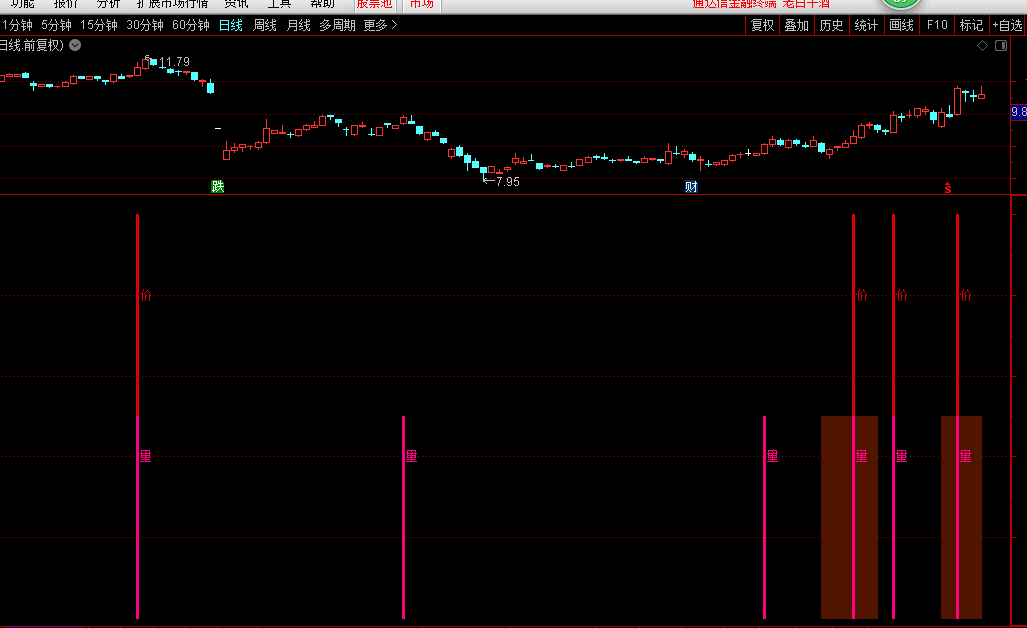Open F10 company information

[937, 25]
